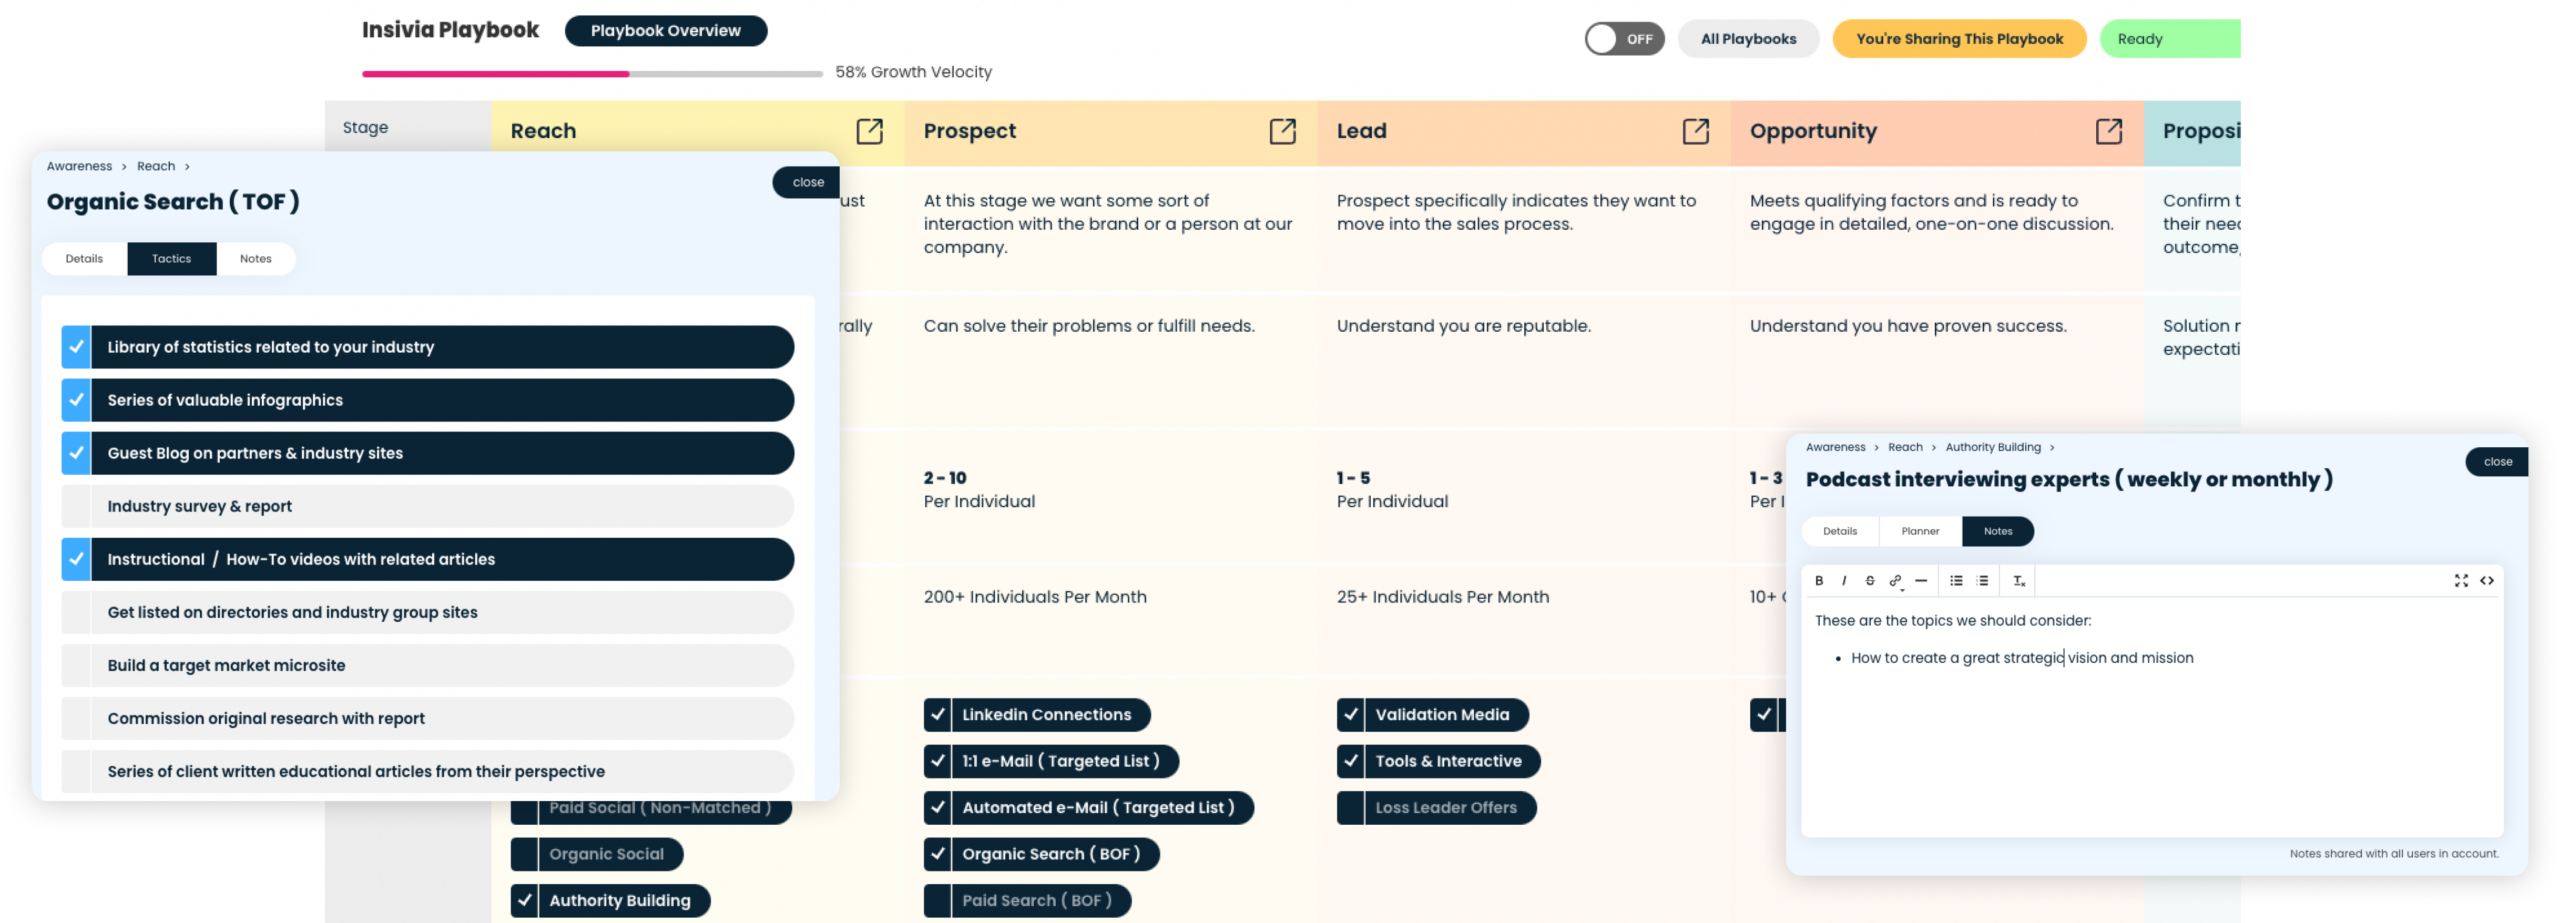Expand notes editor to fullscreen

point(2461,581)
